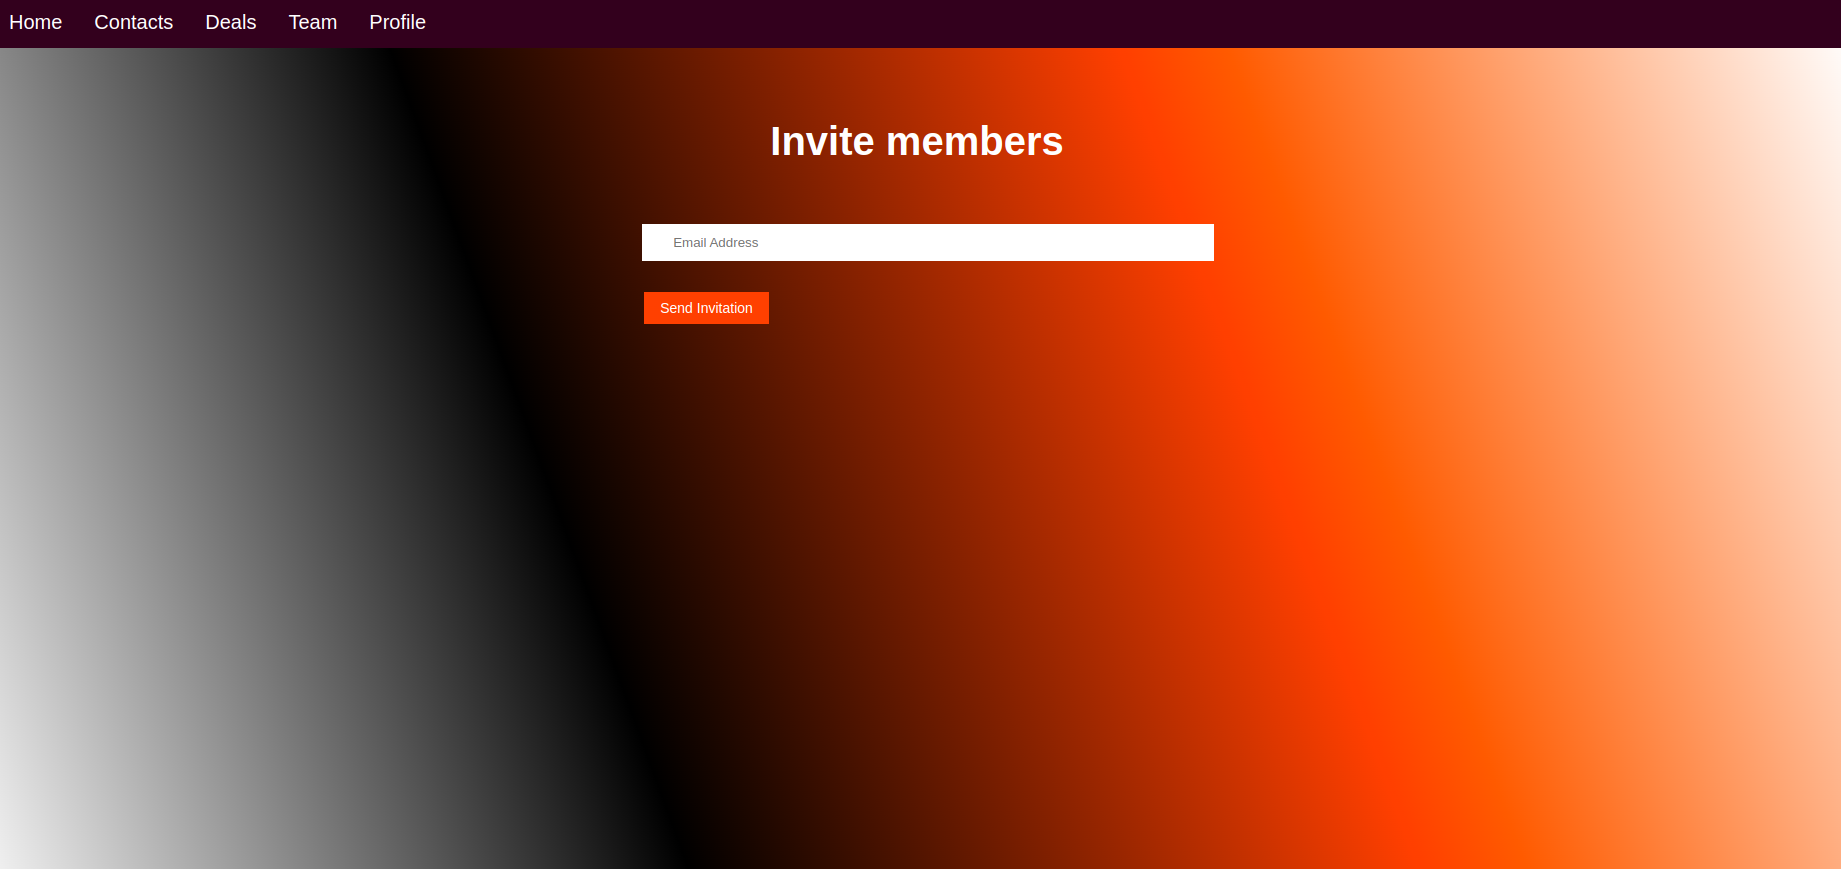Click the Send Invitation button

coord(706,308)
